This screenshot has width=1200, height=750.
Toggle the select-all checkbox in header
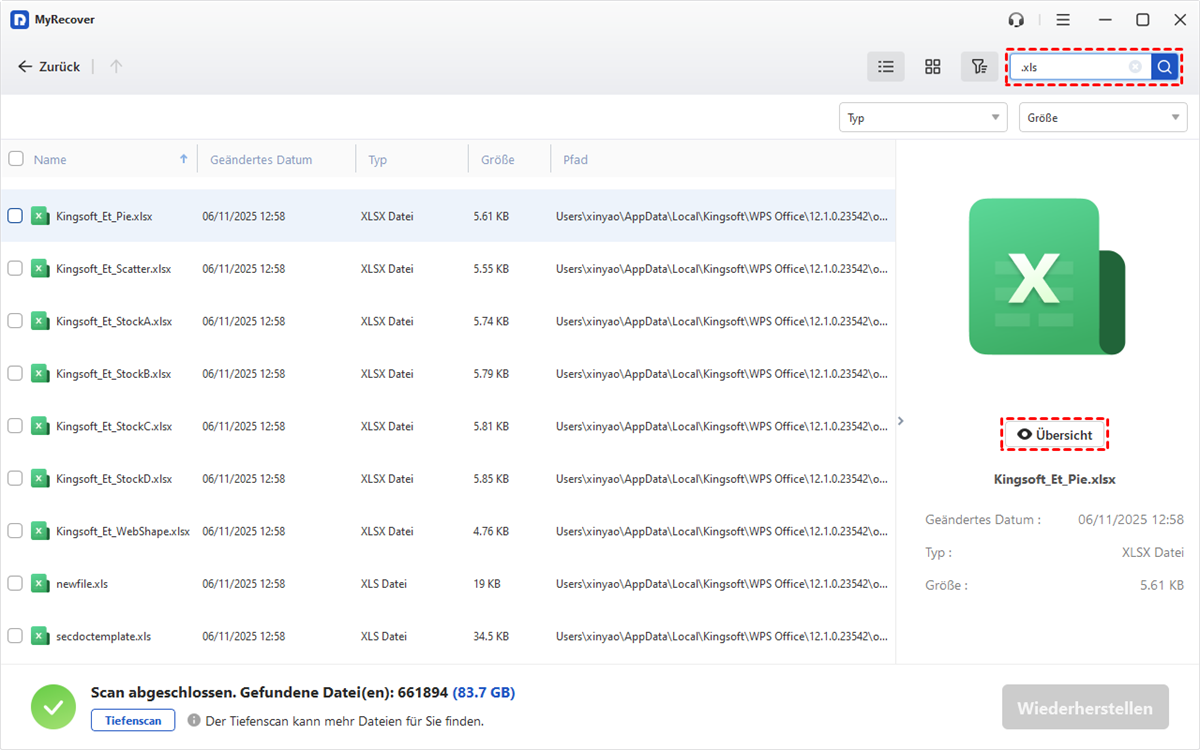click(15, 159)
